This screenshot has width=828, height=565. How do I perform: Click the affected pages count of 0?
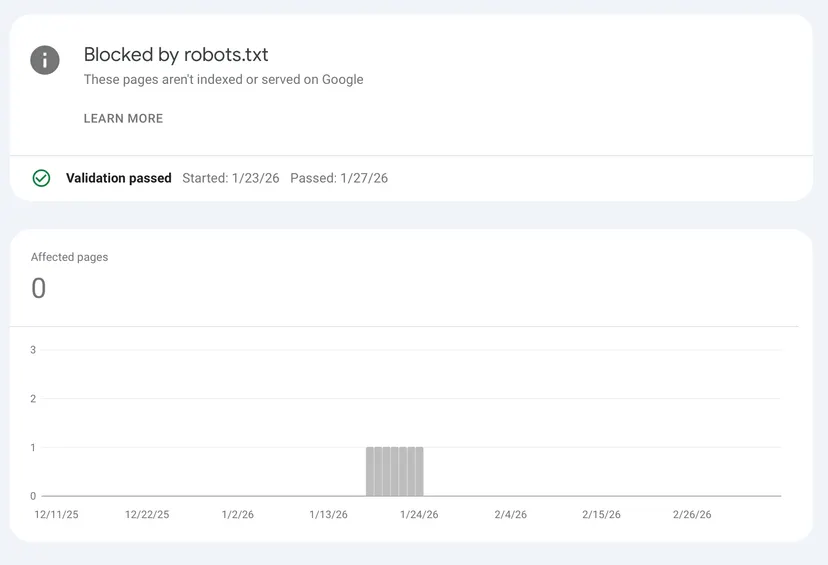point(39,289)
